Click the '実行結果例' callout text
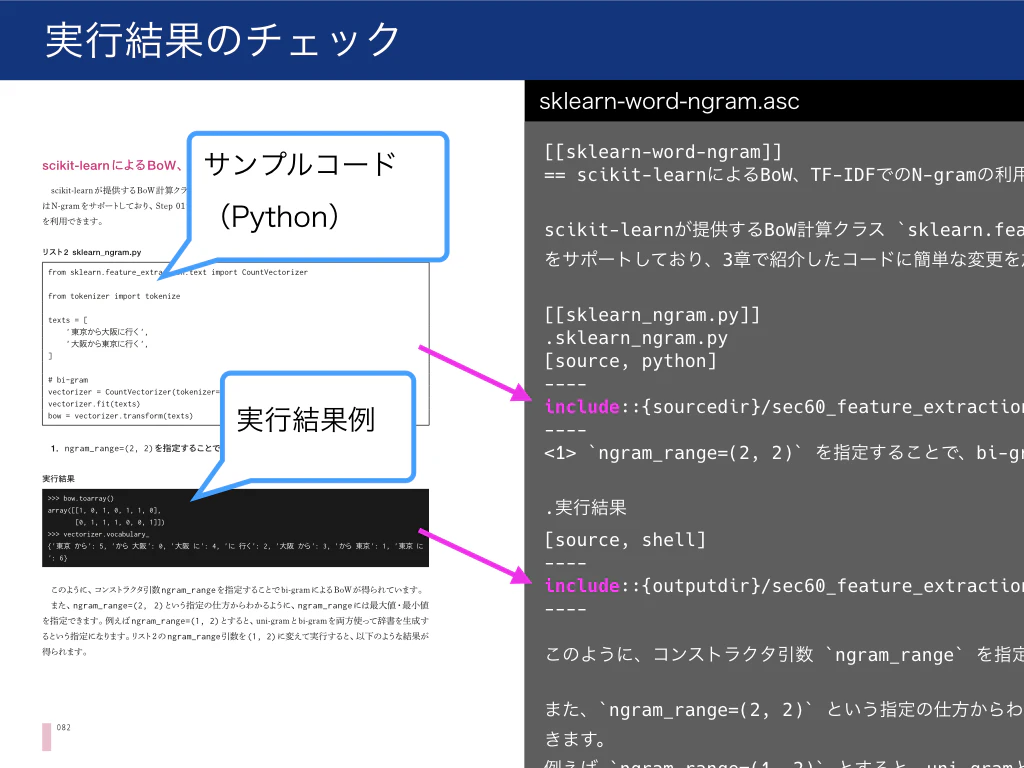The width and height of the screenshot is (1024, 768). tap(306, 419)
